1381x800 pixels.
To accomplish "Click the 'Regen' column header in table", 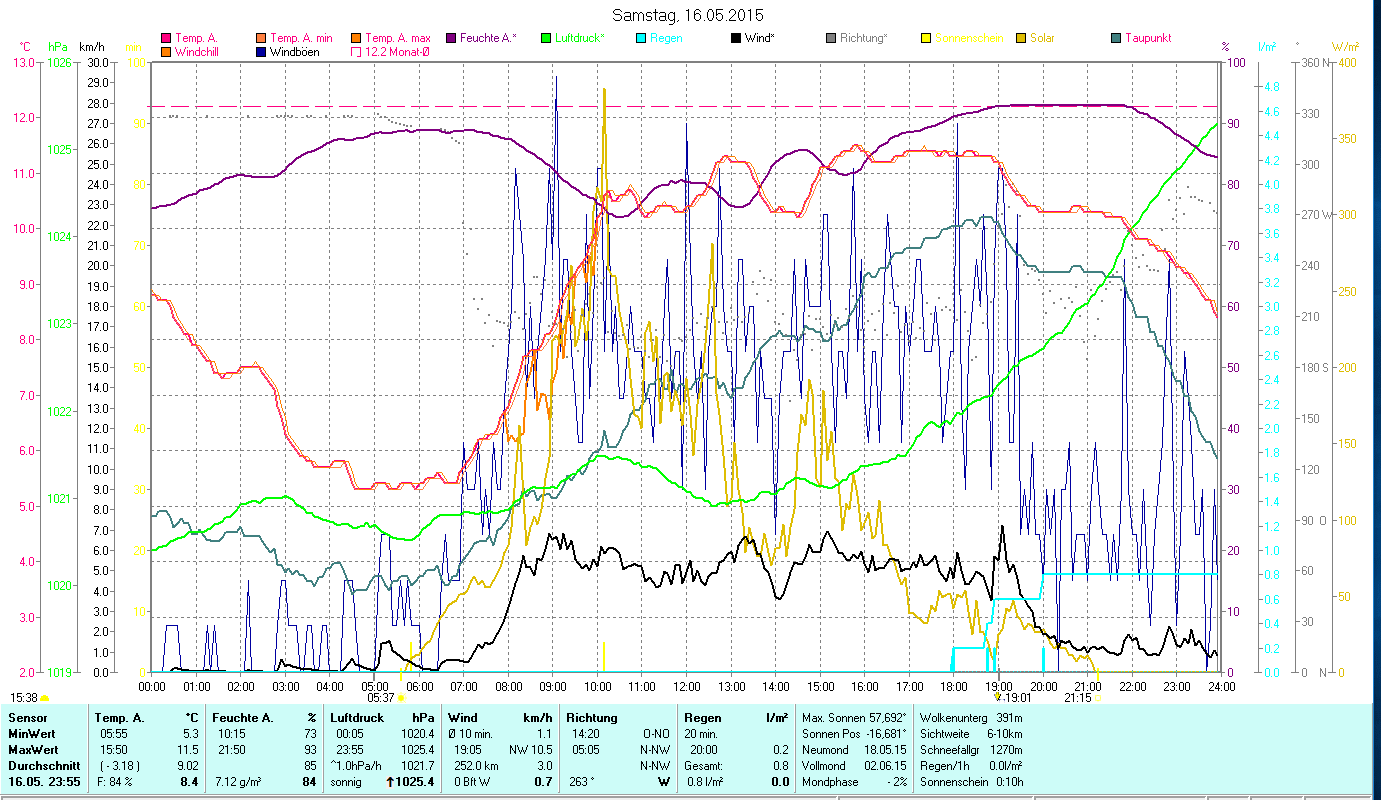I will click(x=701, y=718).
